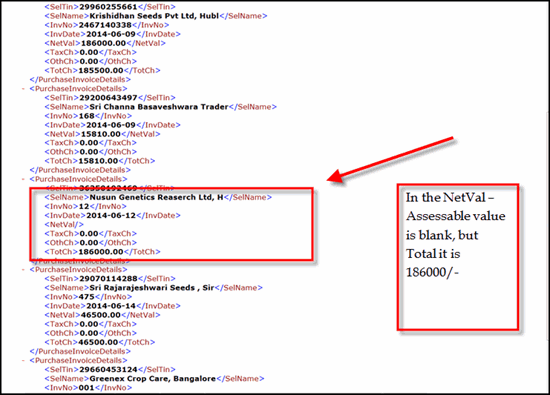Collapse PurchaseInvoiceDetails node above Greenex Crop Care
Viewport: 550px width, 395px height.
pos(24,361)
